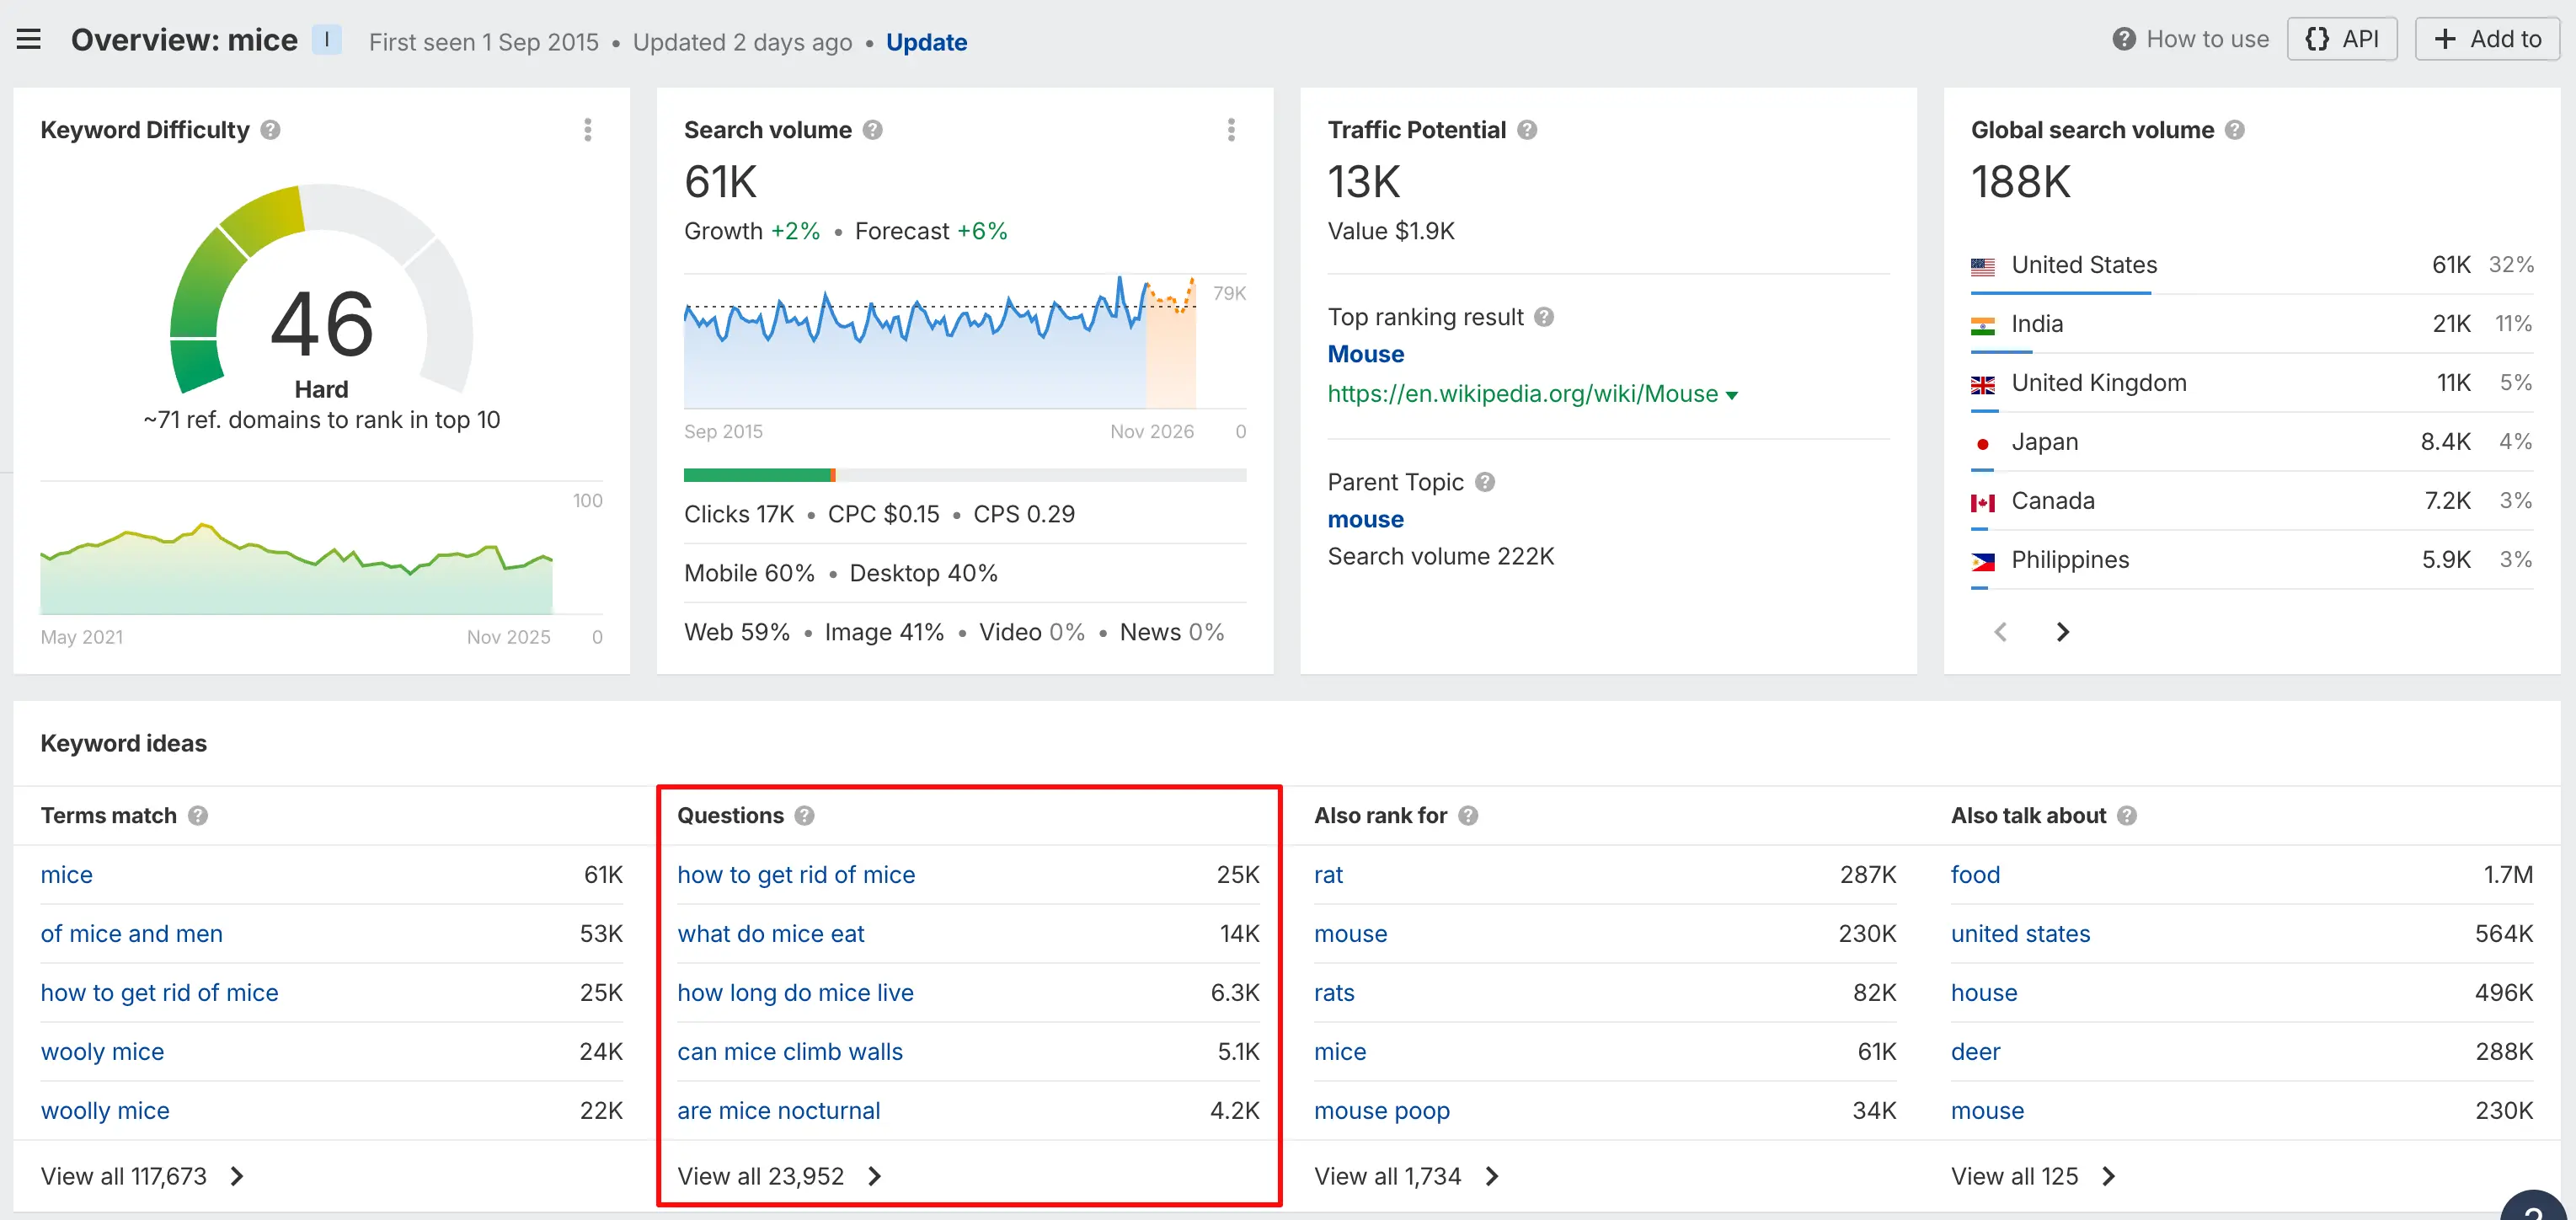Select the Japan country row

tap(2252, 442)
